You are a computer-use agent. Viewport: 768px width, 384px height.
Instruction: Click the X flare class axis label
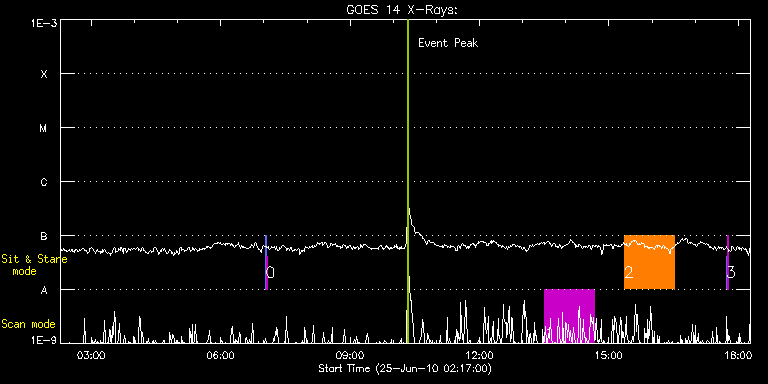44,74
